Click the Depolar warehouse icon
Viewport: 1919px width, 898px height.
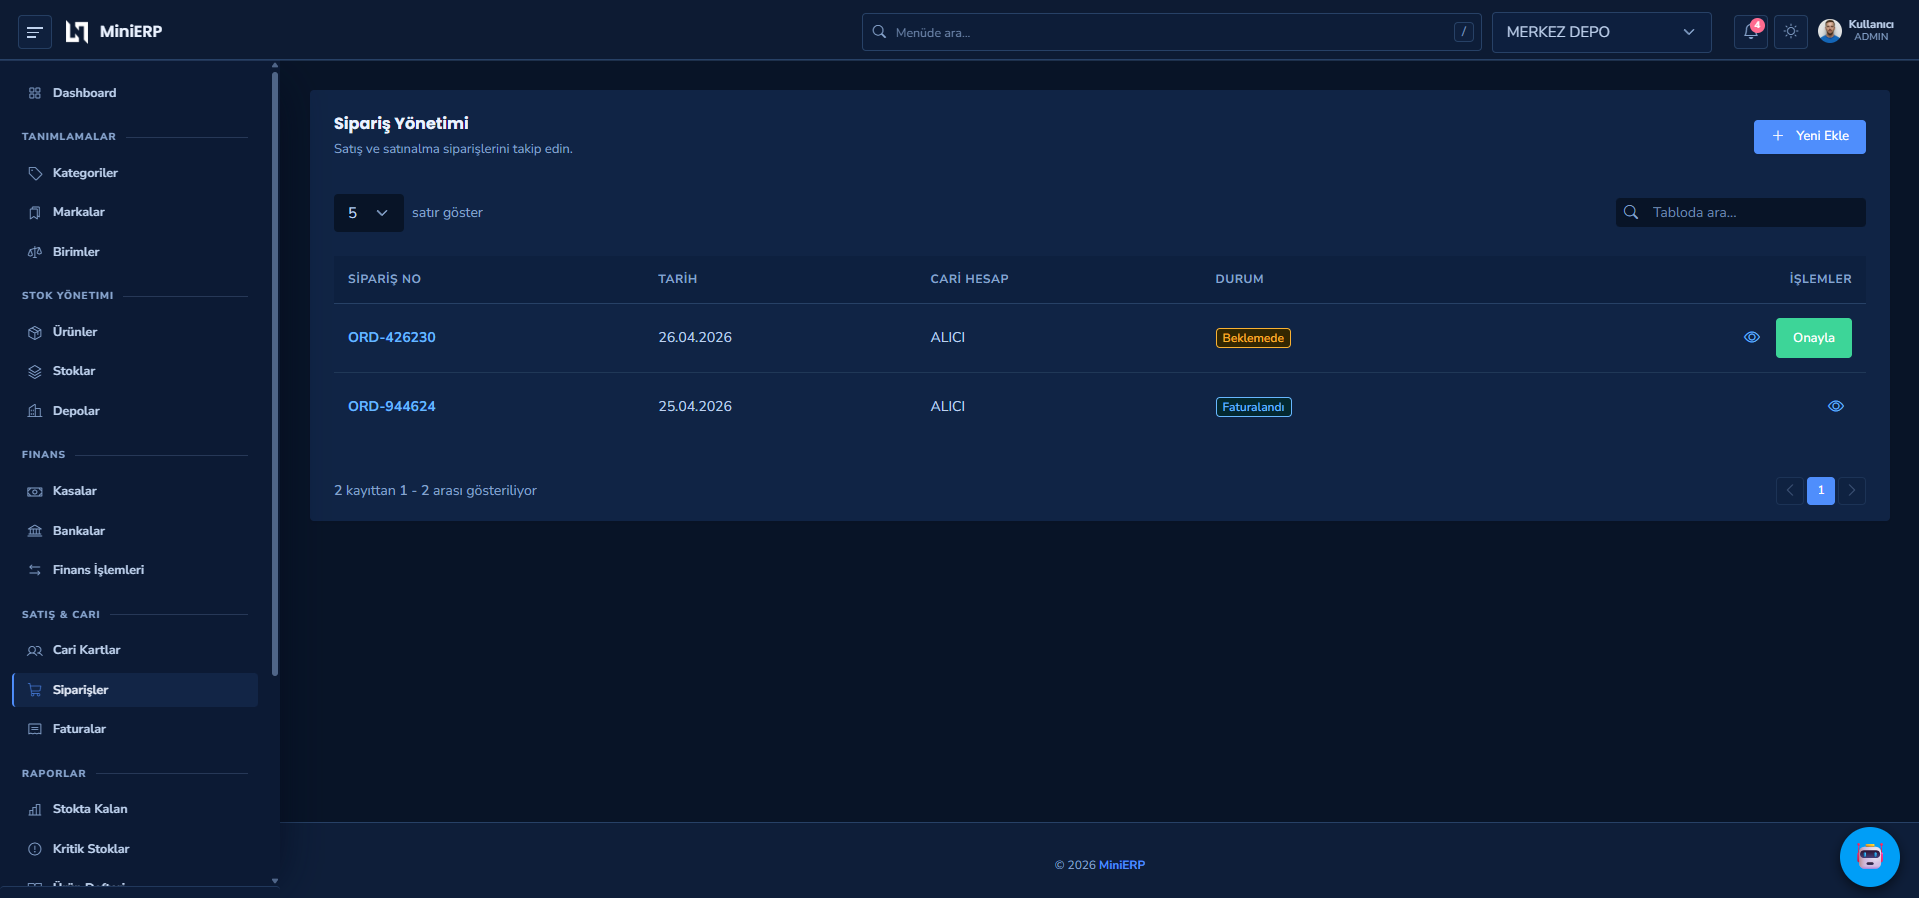click(35, 411)
